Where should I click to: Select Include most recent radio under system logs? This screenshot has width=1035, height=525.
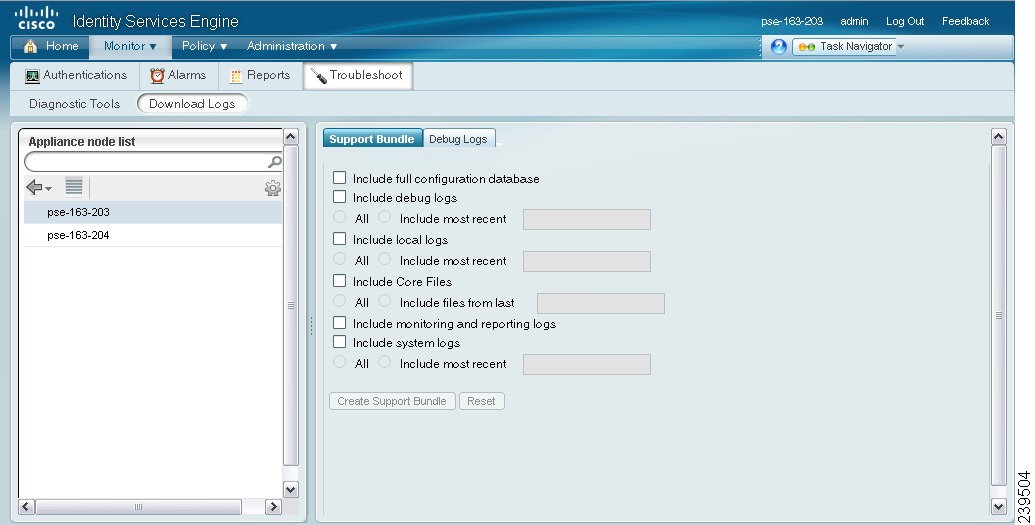(x=385, y=363)
